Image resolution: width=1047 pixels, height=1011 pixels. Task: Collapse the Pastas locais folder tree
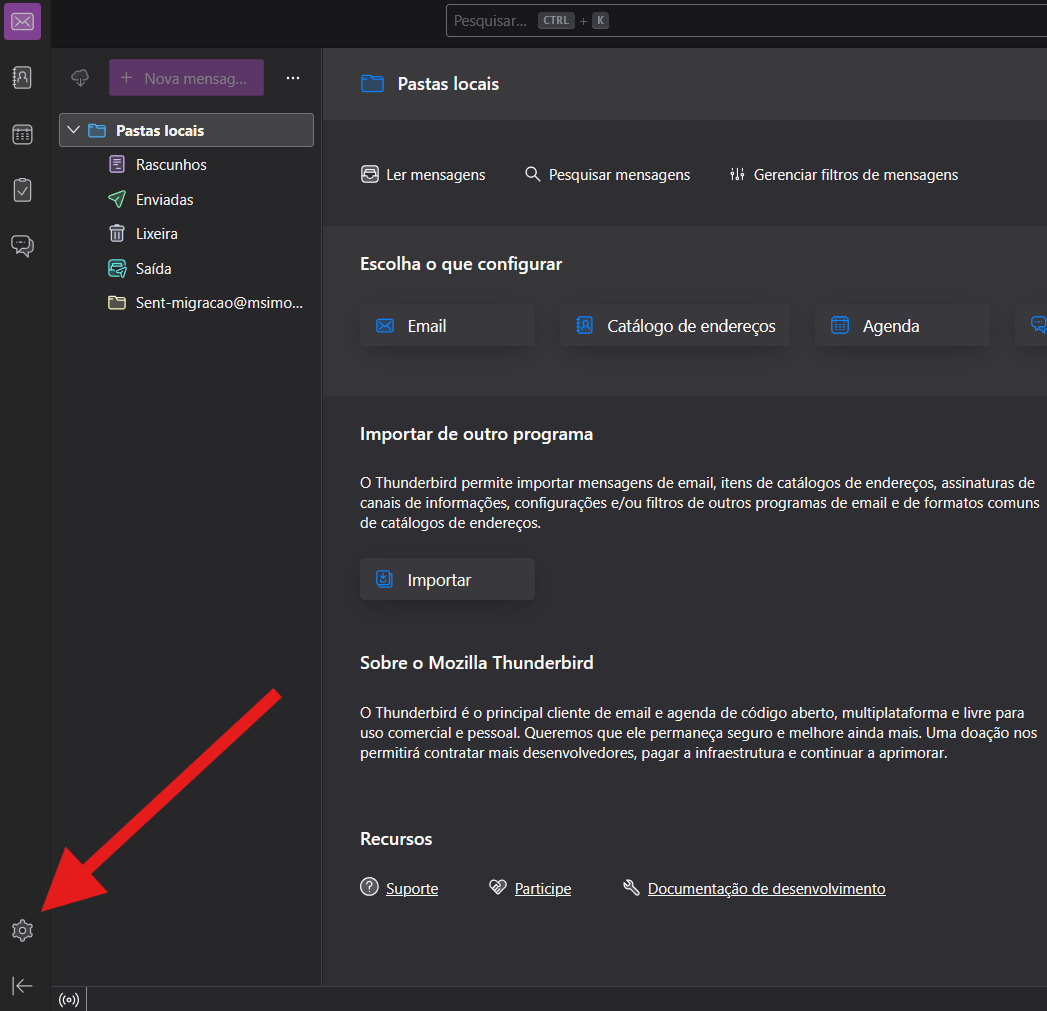click(x=73, y=130)
